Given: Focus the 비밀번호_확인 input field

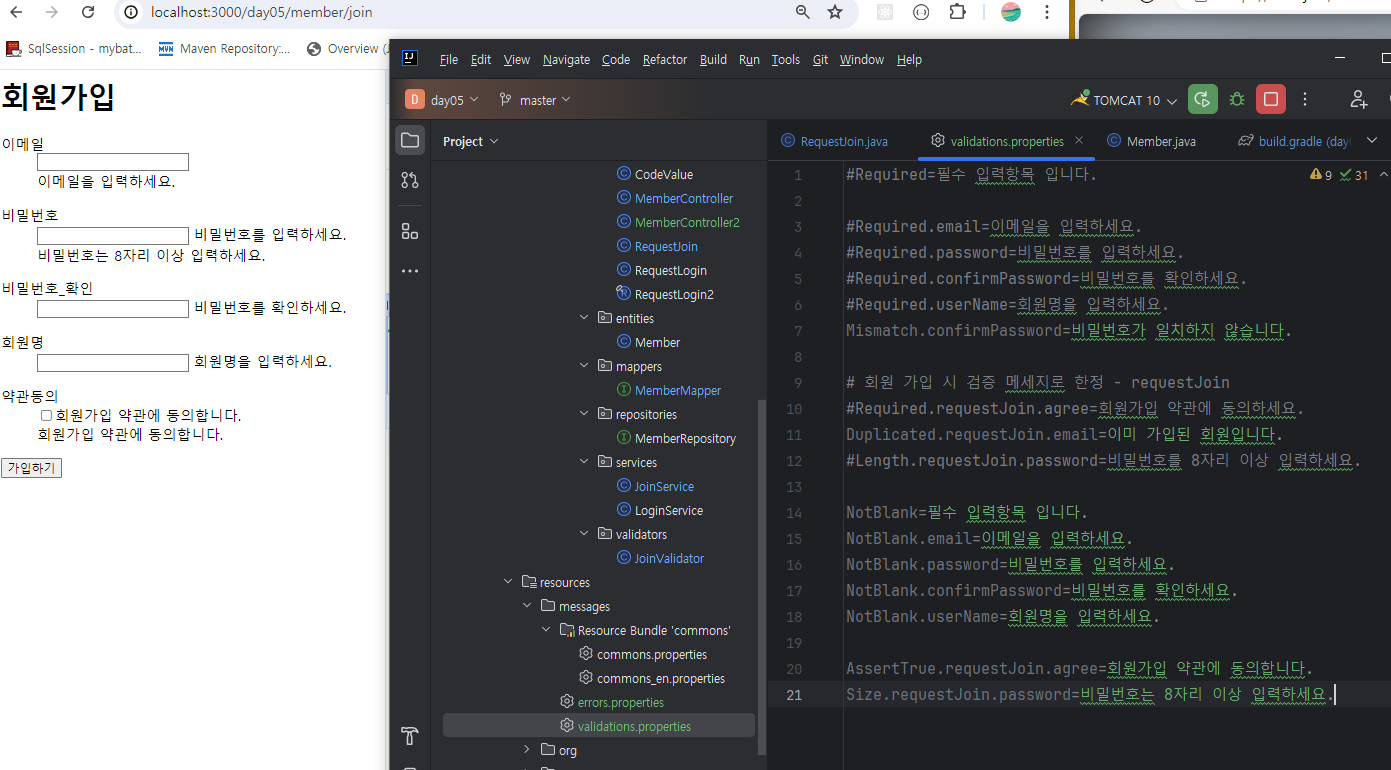Looking at the screenshot, I should (113, 309).
